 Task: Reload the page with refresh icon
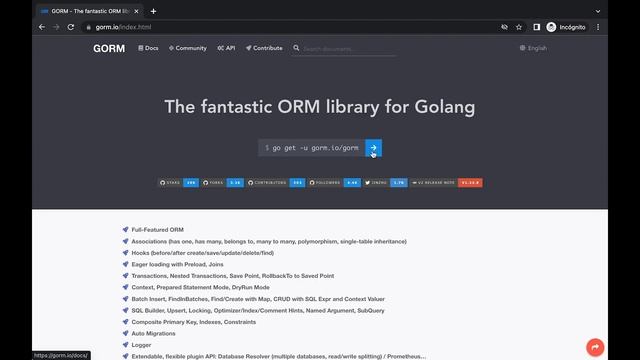pos(71,27)
